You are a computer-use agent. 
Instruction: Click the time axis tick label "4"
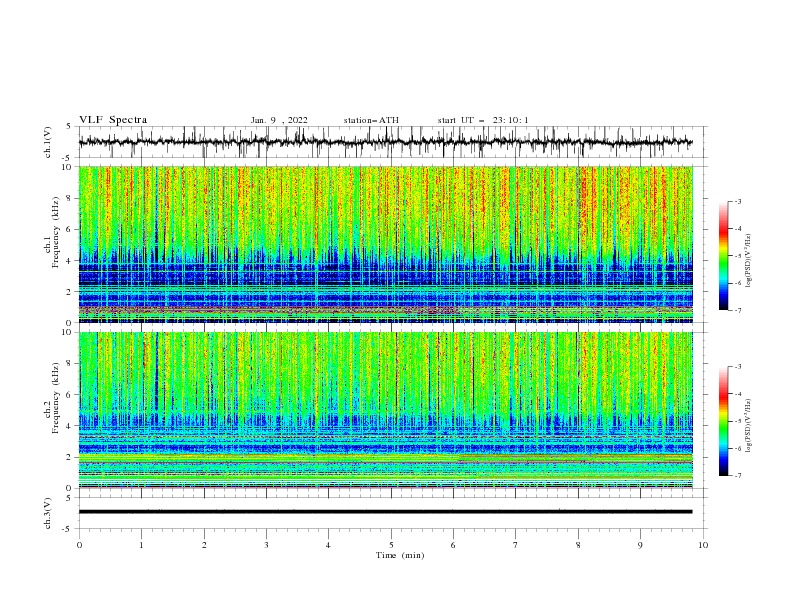(x=329, y=545)
